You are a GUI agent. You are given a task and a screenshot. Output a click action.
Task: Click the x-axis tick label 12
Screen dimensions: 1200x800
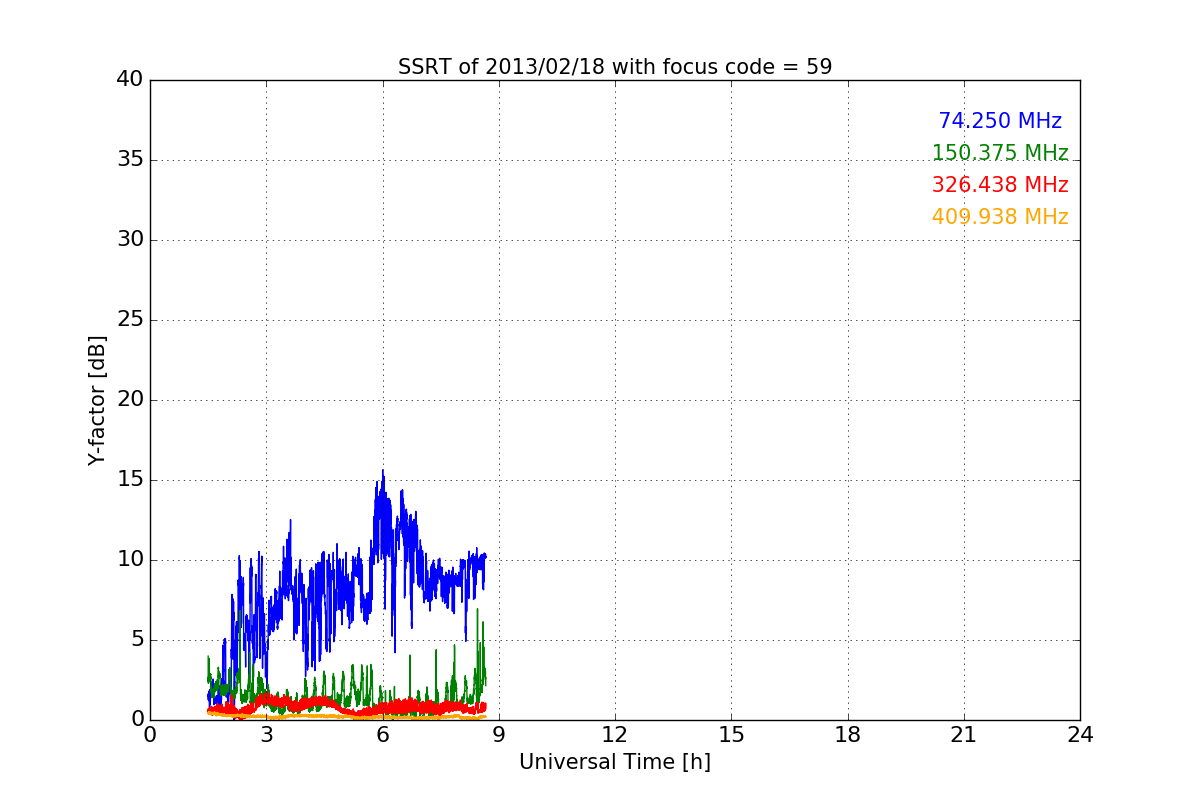615,735
